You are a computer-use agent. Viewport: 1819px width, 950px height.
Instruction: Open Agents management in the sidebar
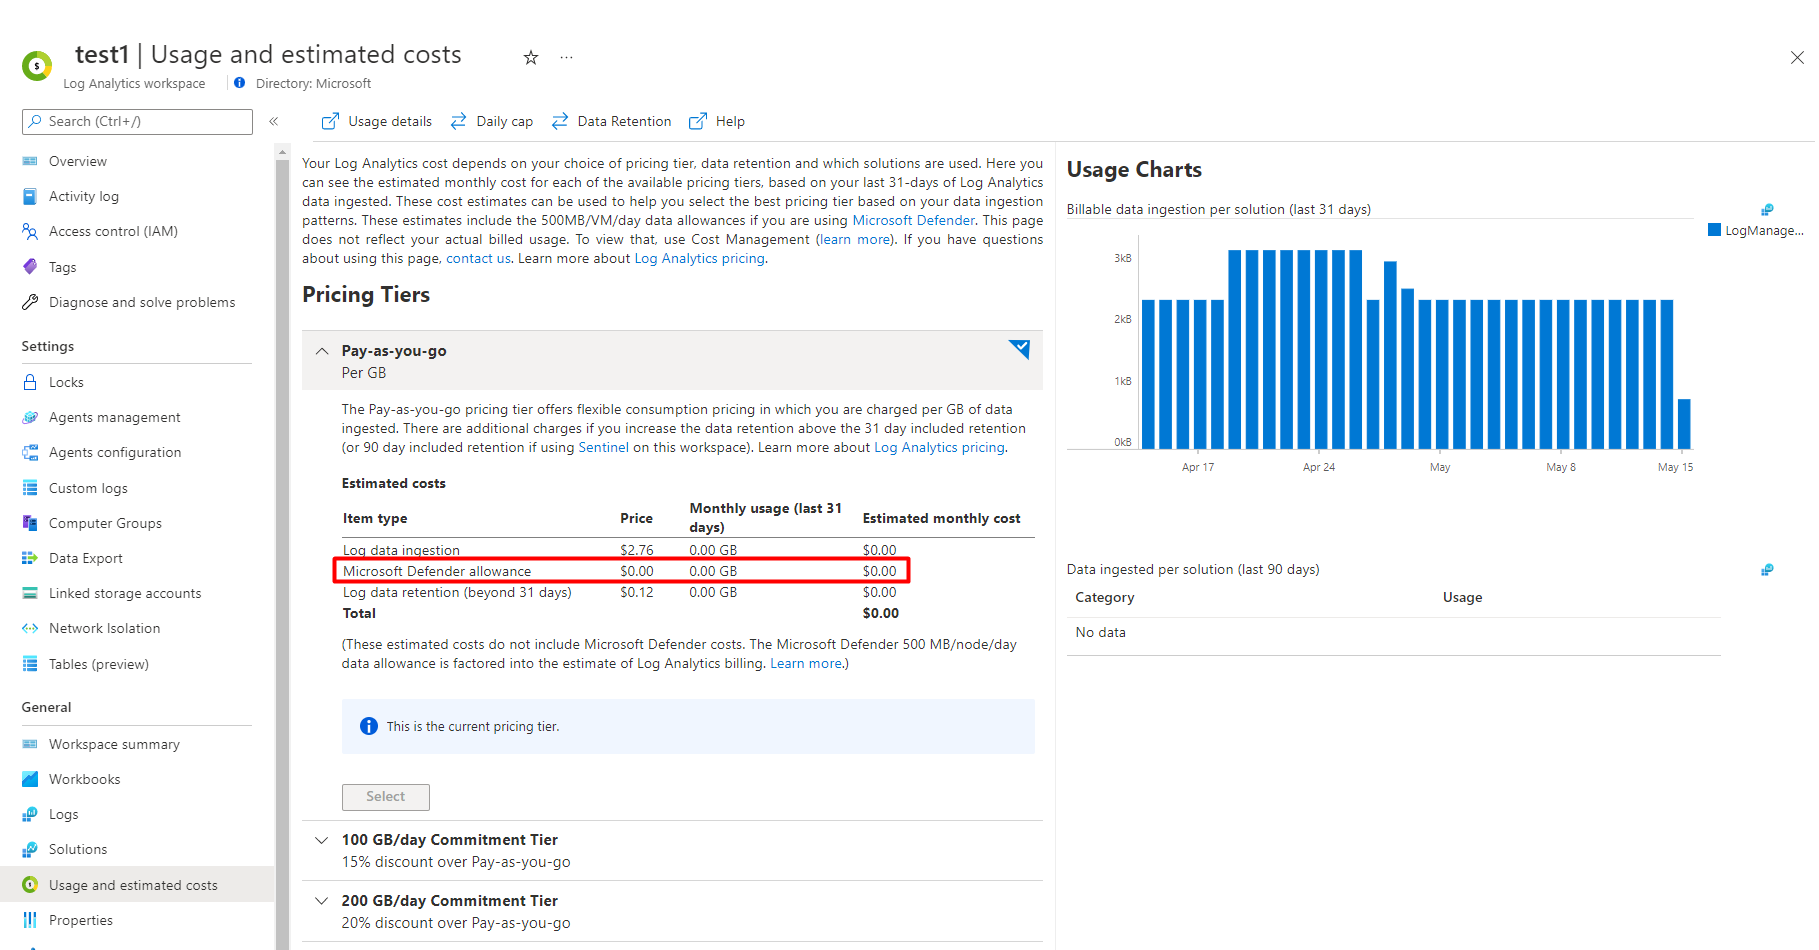point(114,417)
